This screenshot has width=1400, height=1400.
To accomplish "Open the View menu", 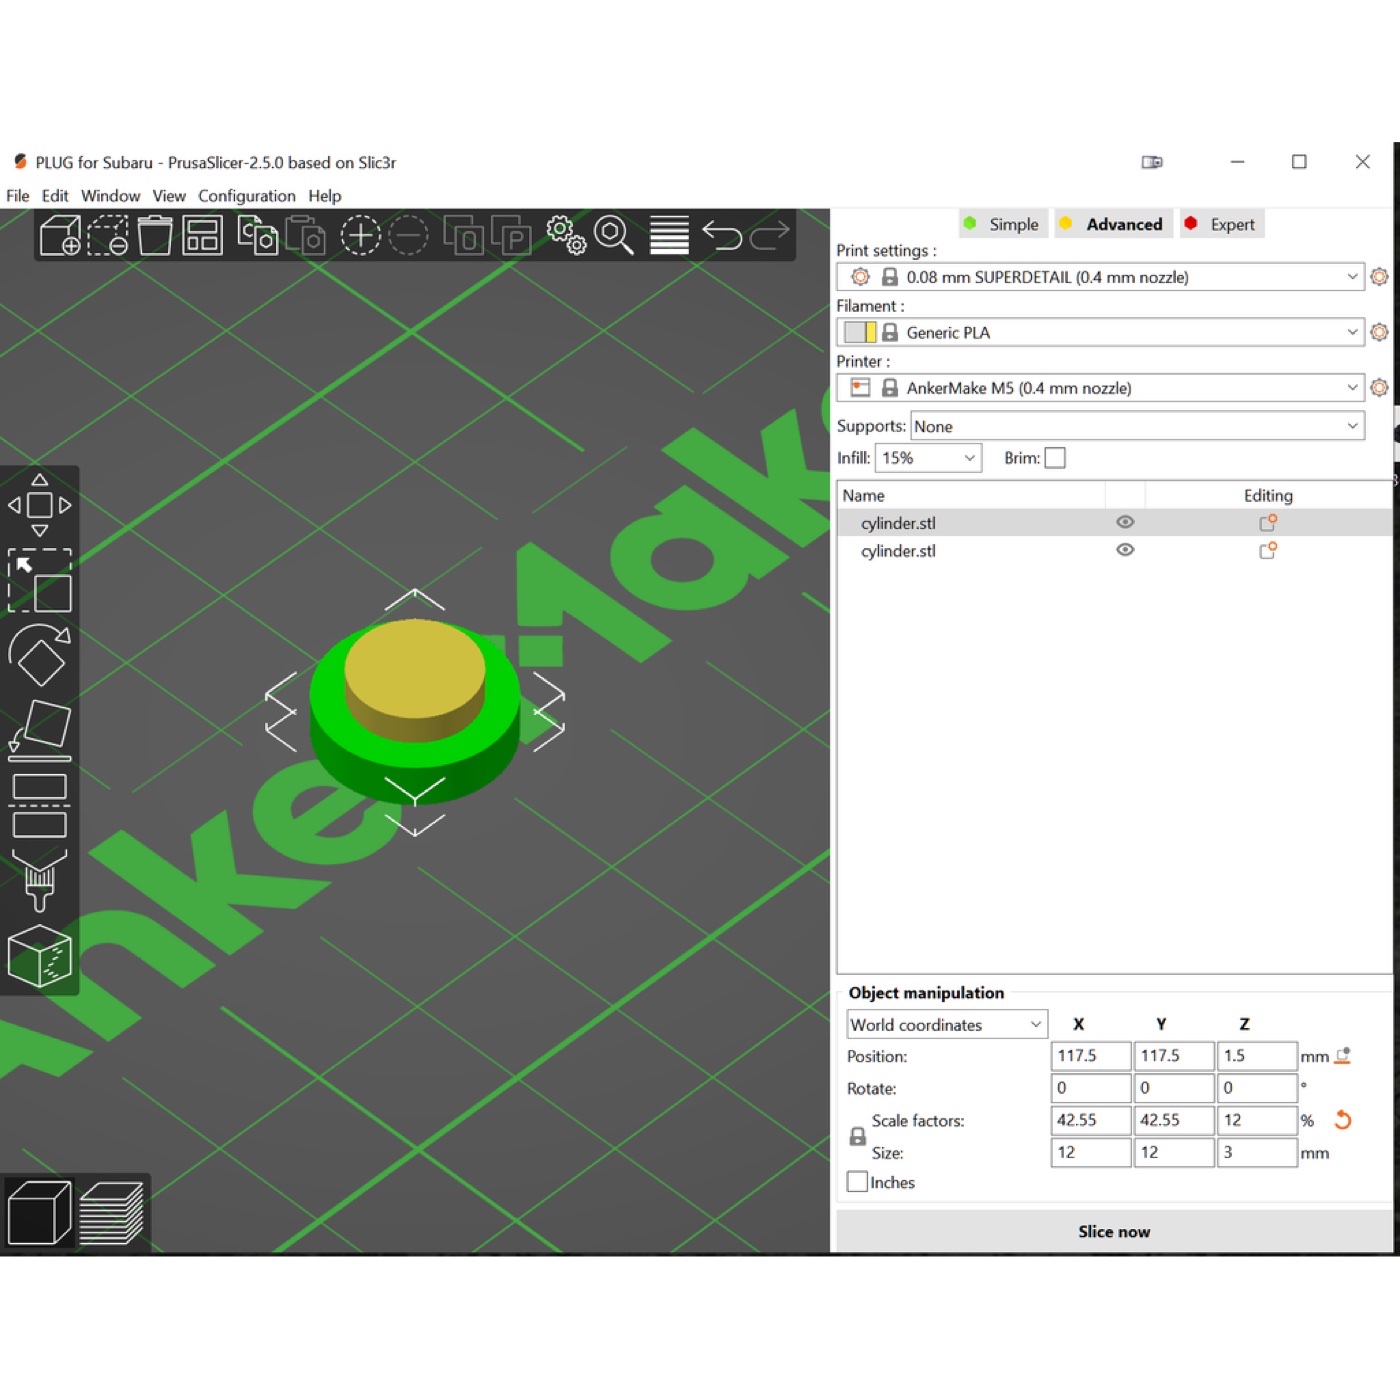I will click(x=169, y=196).
